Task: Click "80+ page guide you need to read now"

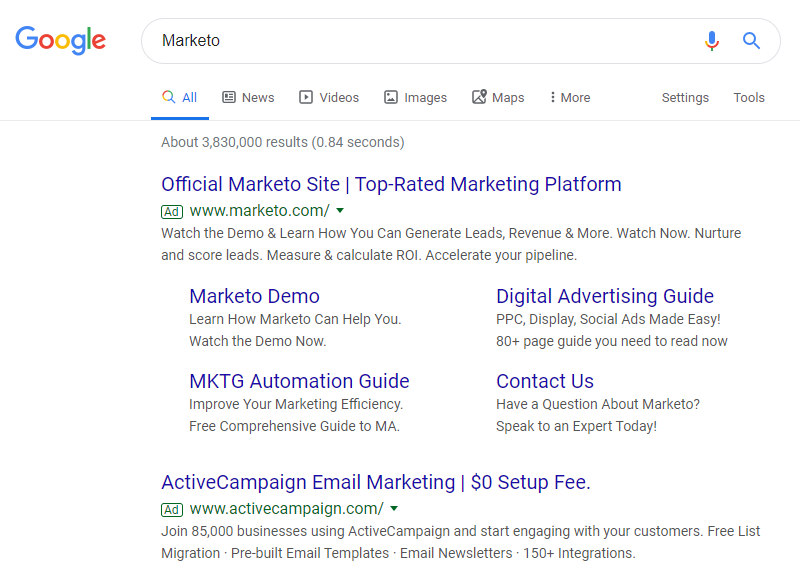Action: point(612,341)
